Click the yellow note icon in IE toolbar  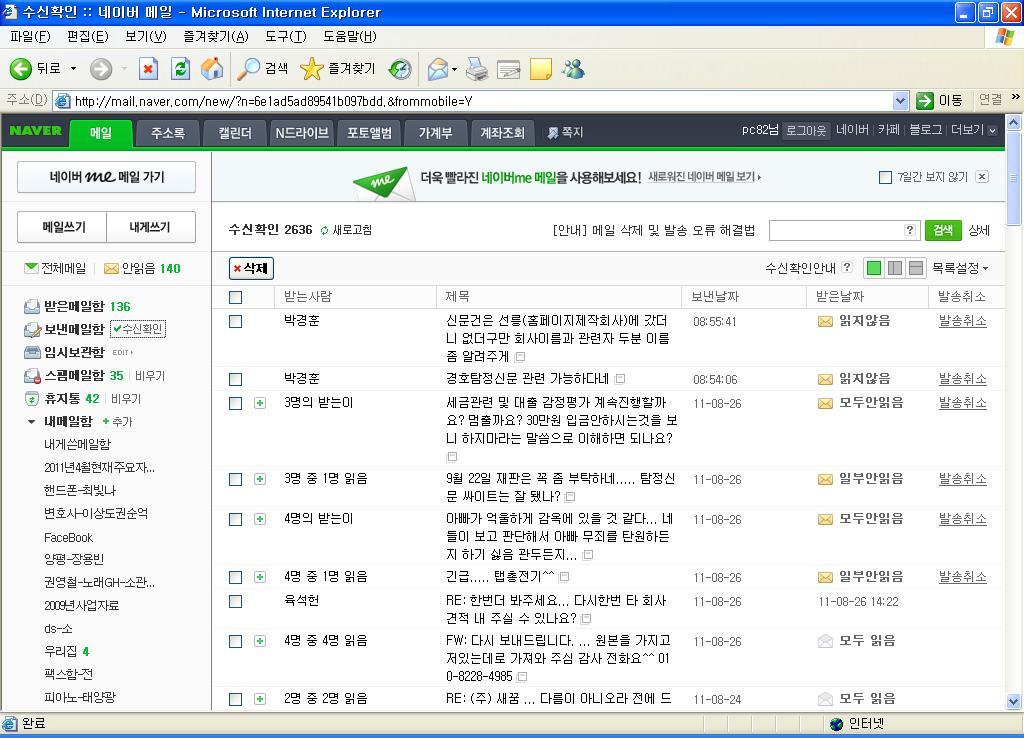541,69
